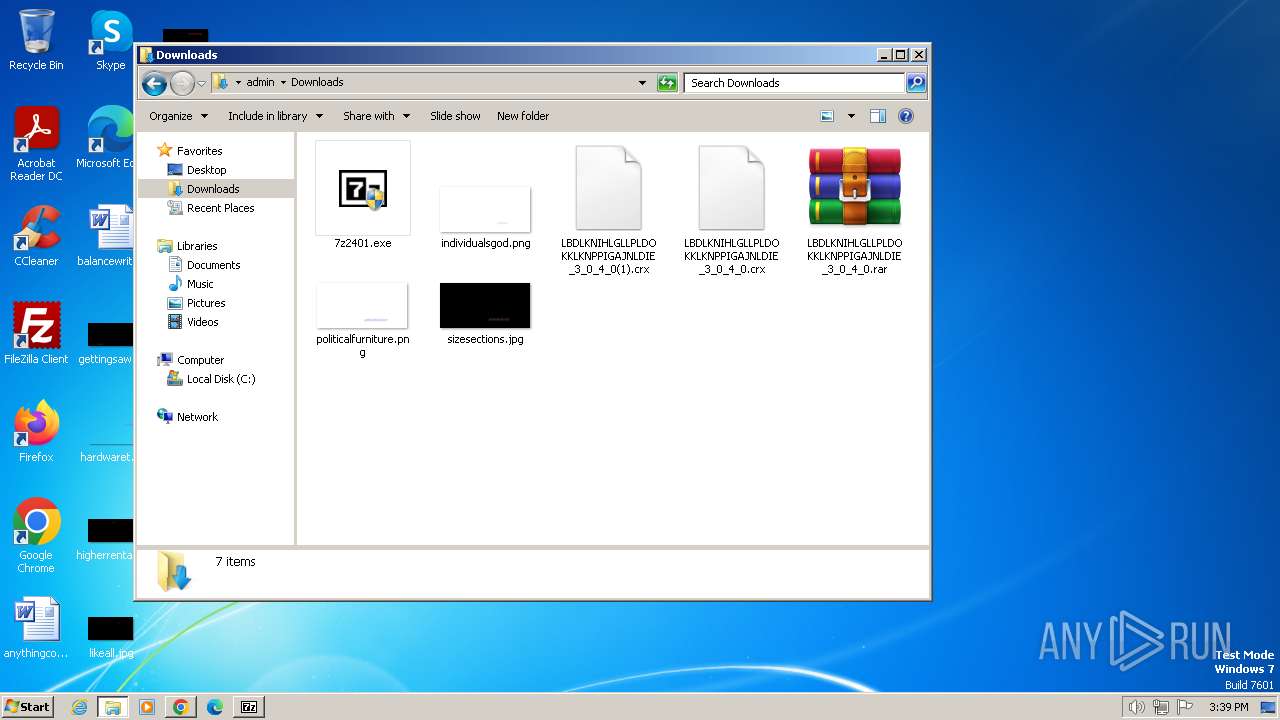Open the Share with menu
Image resolution: width=1280 pixels, height=720 pixels.
(x=376, y=116)
